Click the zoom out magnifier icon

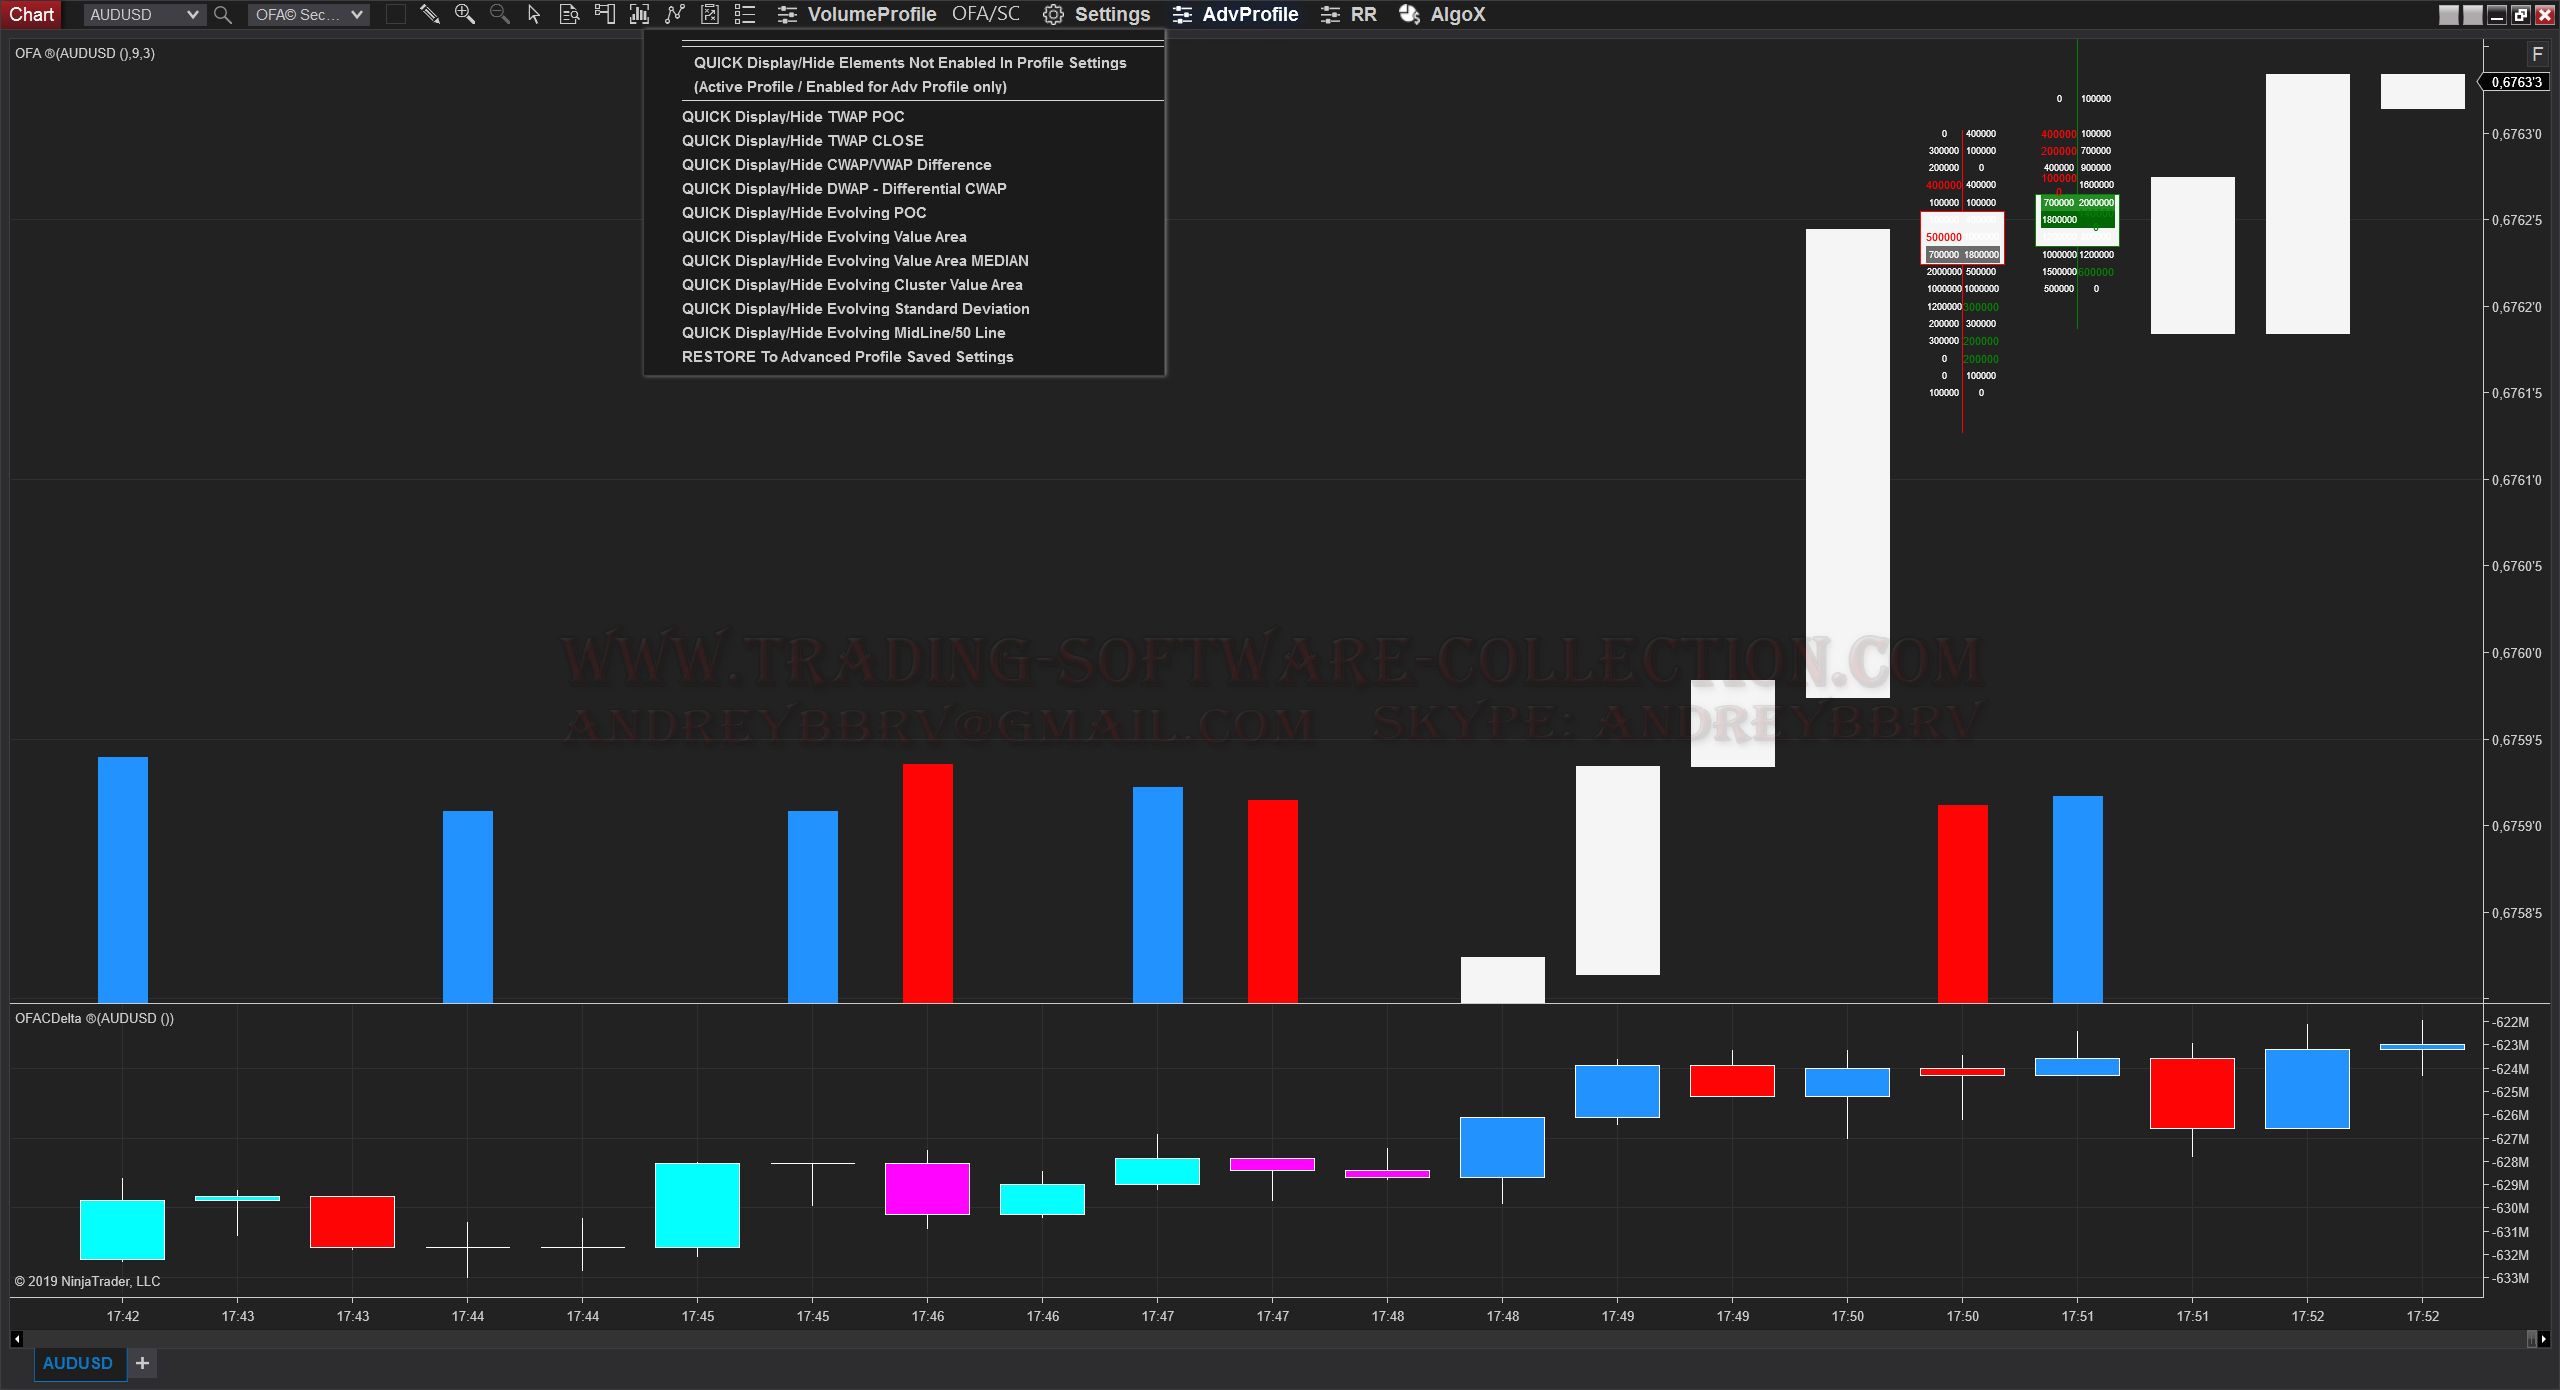click(500, 14)
